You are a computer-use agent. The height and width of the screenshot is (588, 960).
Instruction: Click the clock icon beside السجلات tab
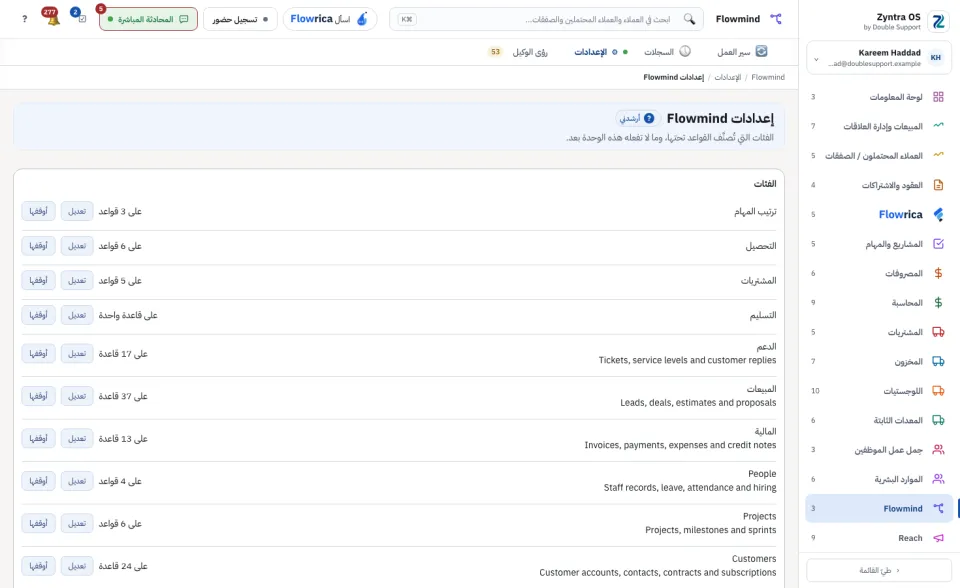click(x=685, y=51)
